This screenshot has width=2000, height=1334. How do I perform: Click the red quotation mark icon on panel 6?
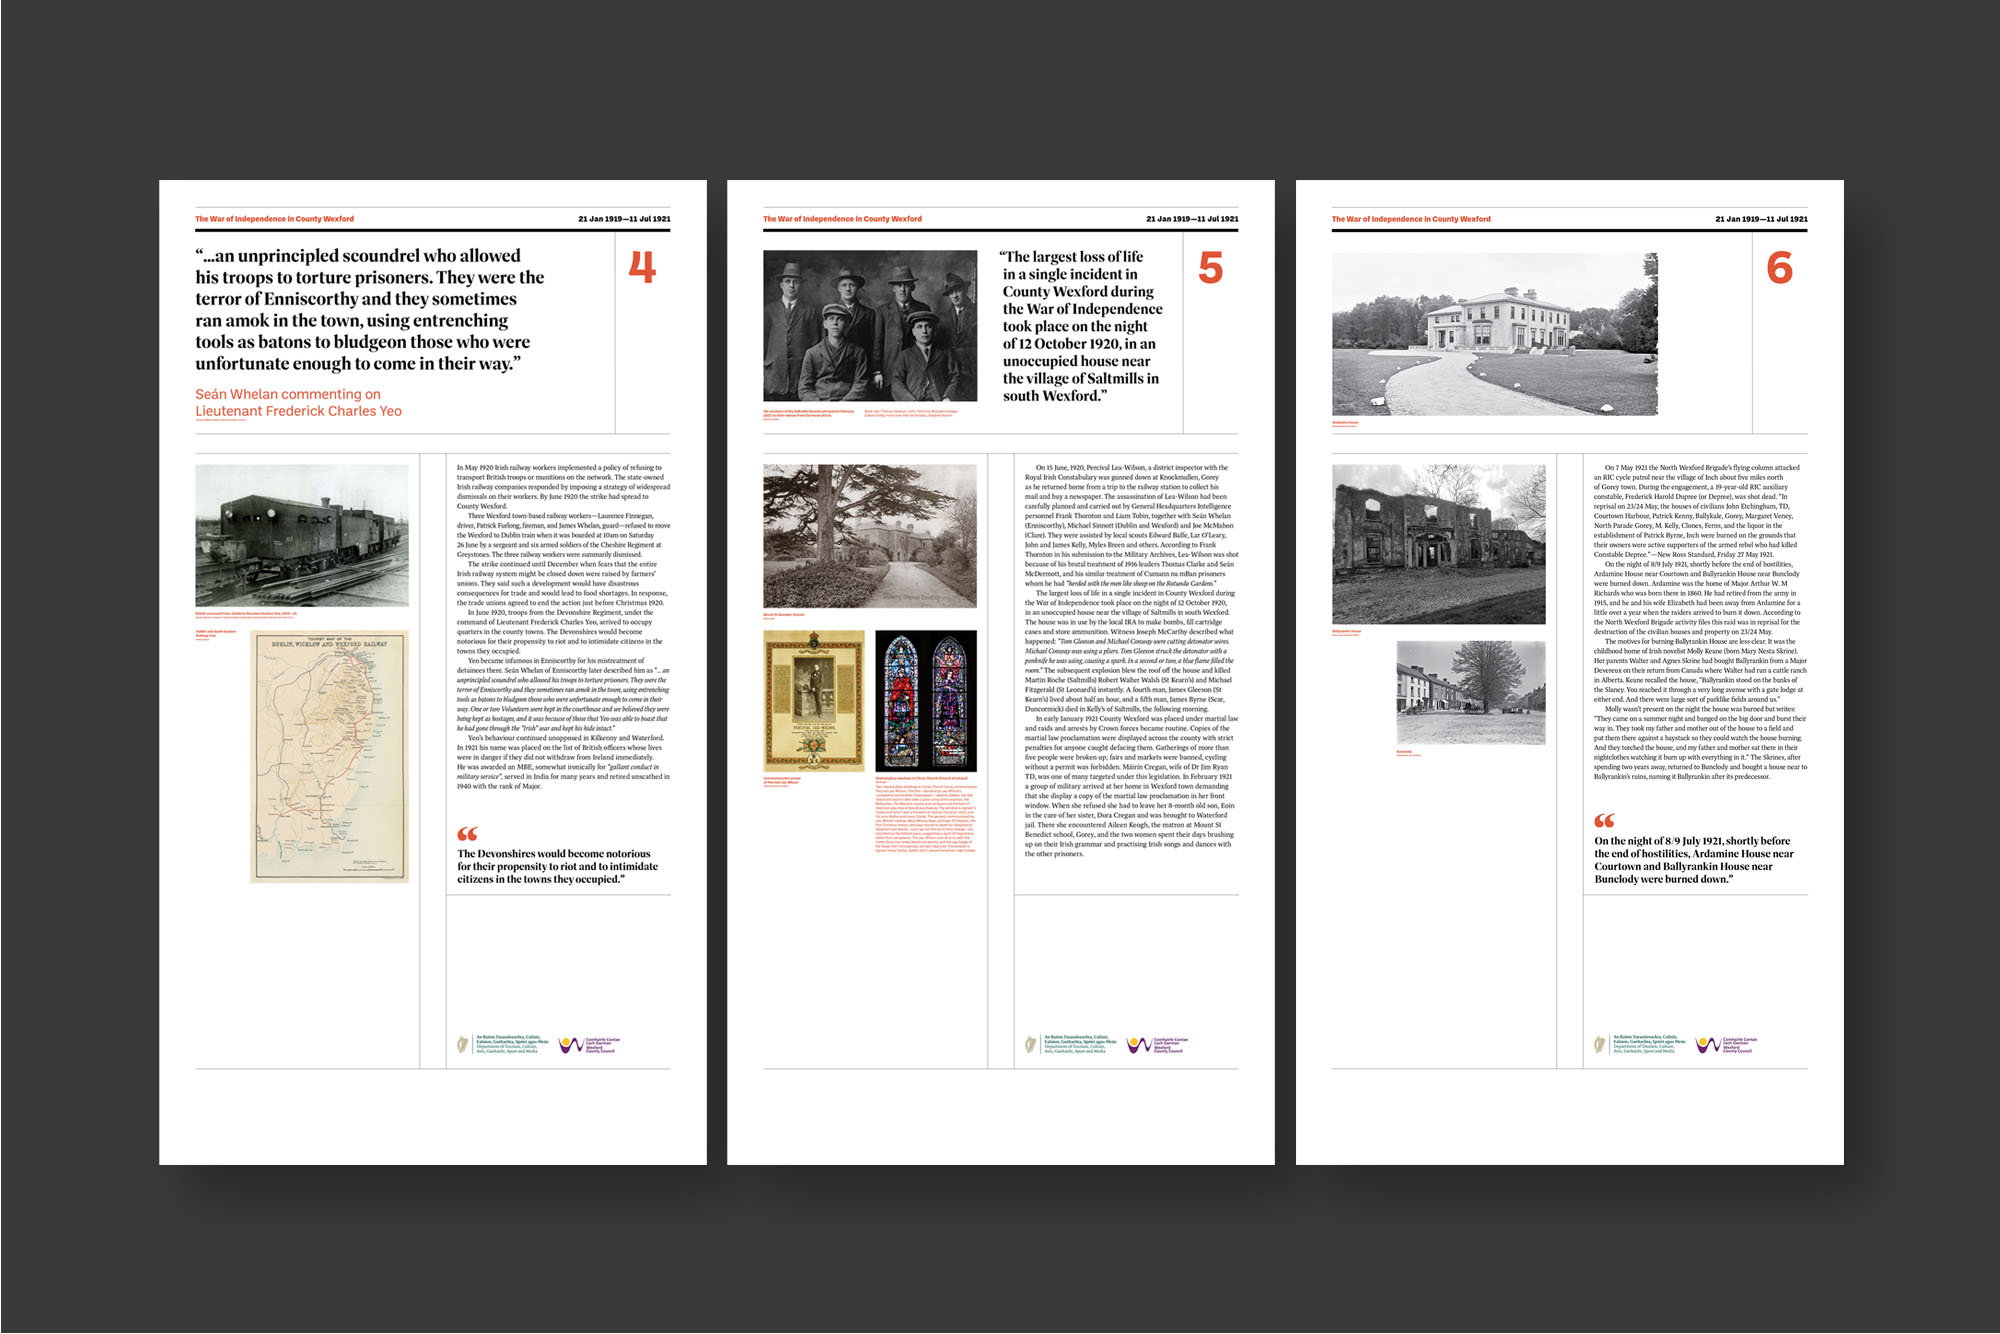(x=1604, y=821)
